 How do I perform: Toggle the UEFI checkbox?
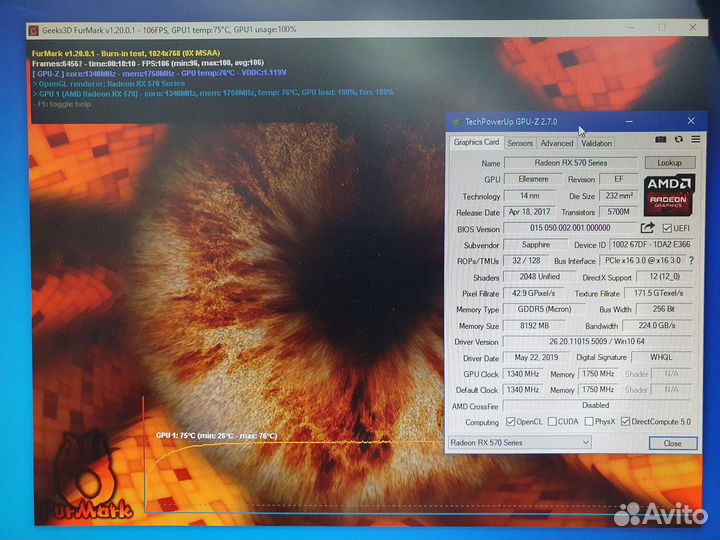[667, 228]
